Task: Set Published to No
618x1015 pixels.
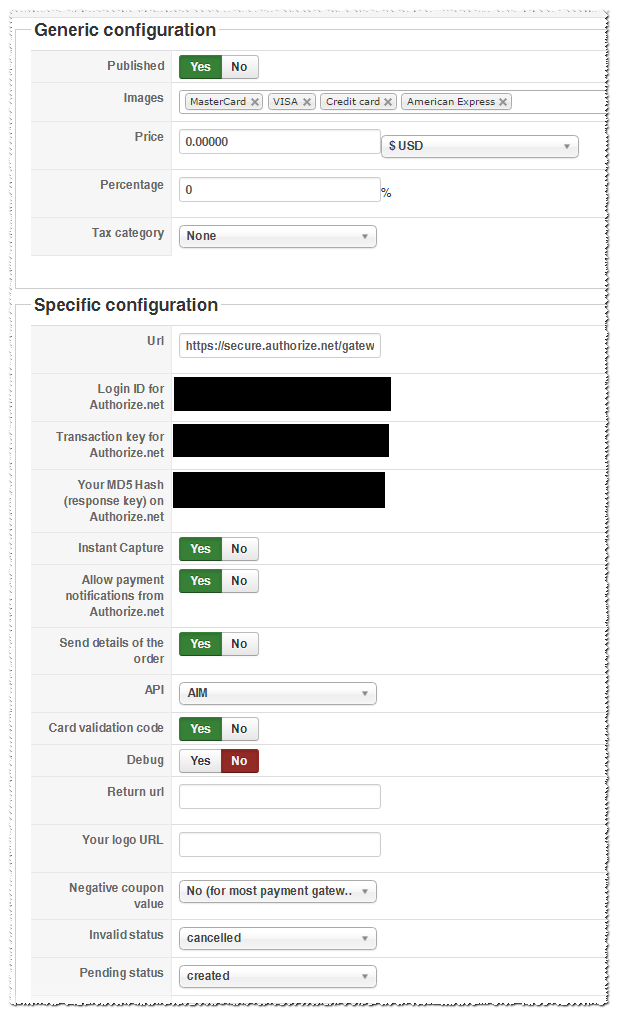Action: click(239, 67)
